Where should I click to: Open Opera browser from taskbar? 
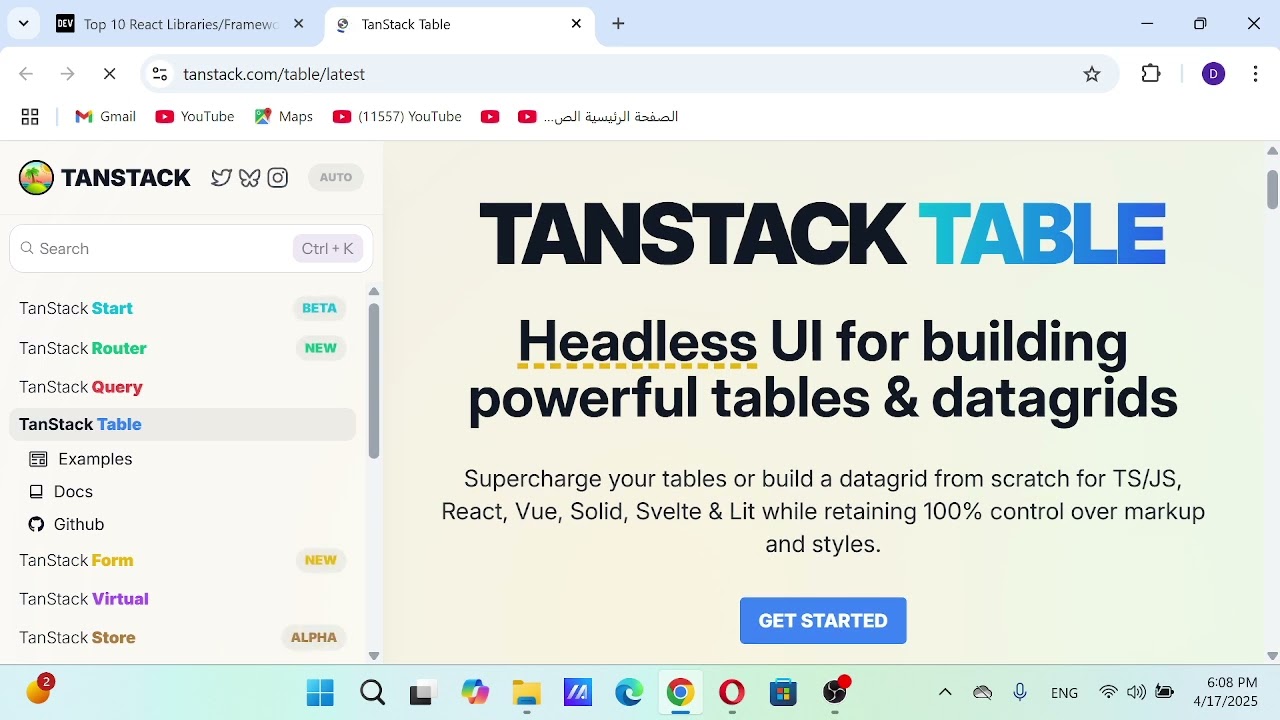pos(732,692)
